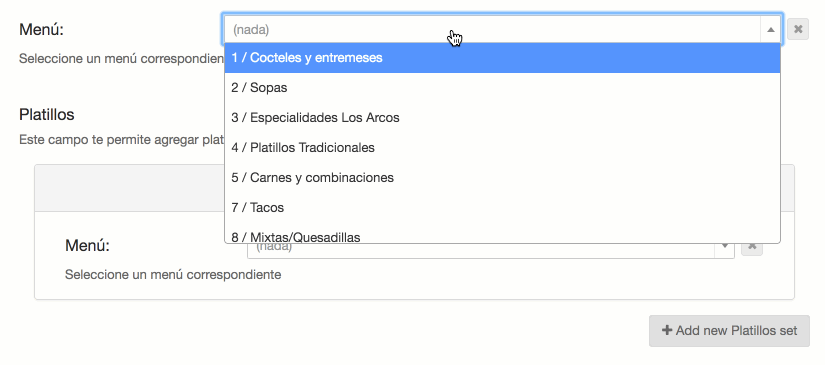This screenshot has width=825, height=365.
Task: Click the gray Platillos set header bar
Action: (x=129, y=188)
